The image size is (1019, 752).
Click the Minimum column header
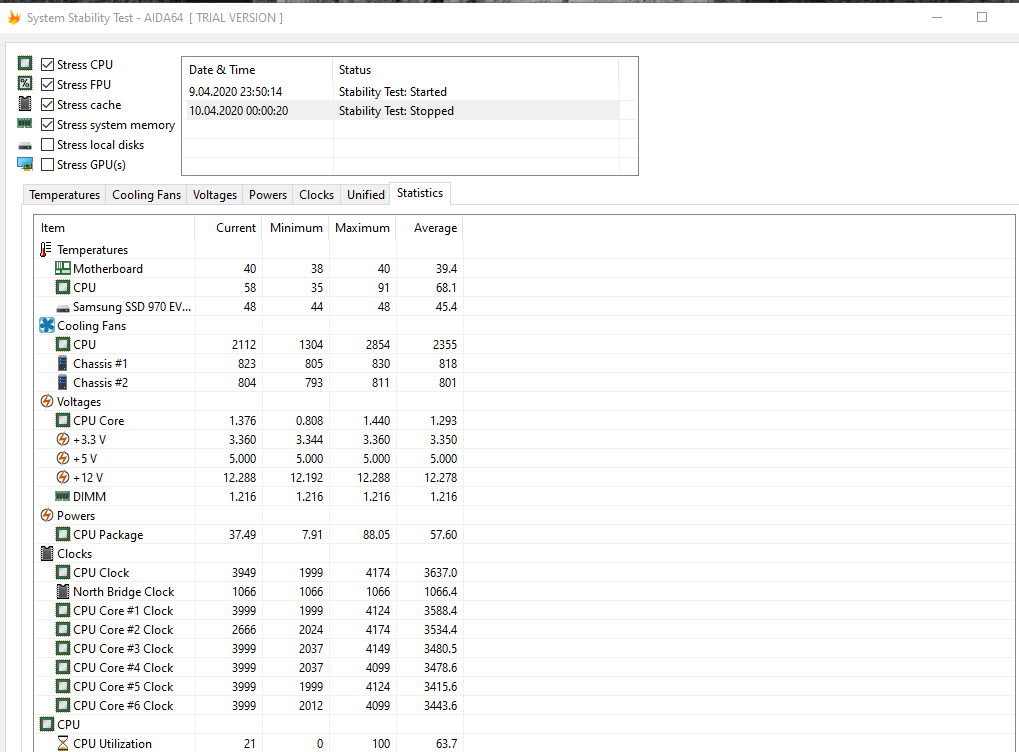[x=296, y=227]
